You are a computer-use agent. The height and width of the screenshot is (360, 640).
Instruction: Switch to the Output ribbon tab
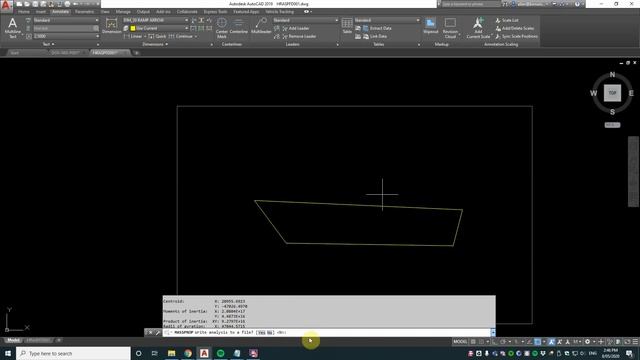tap(143, 12)
